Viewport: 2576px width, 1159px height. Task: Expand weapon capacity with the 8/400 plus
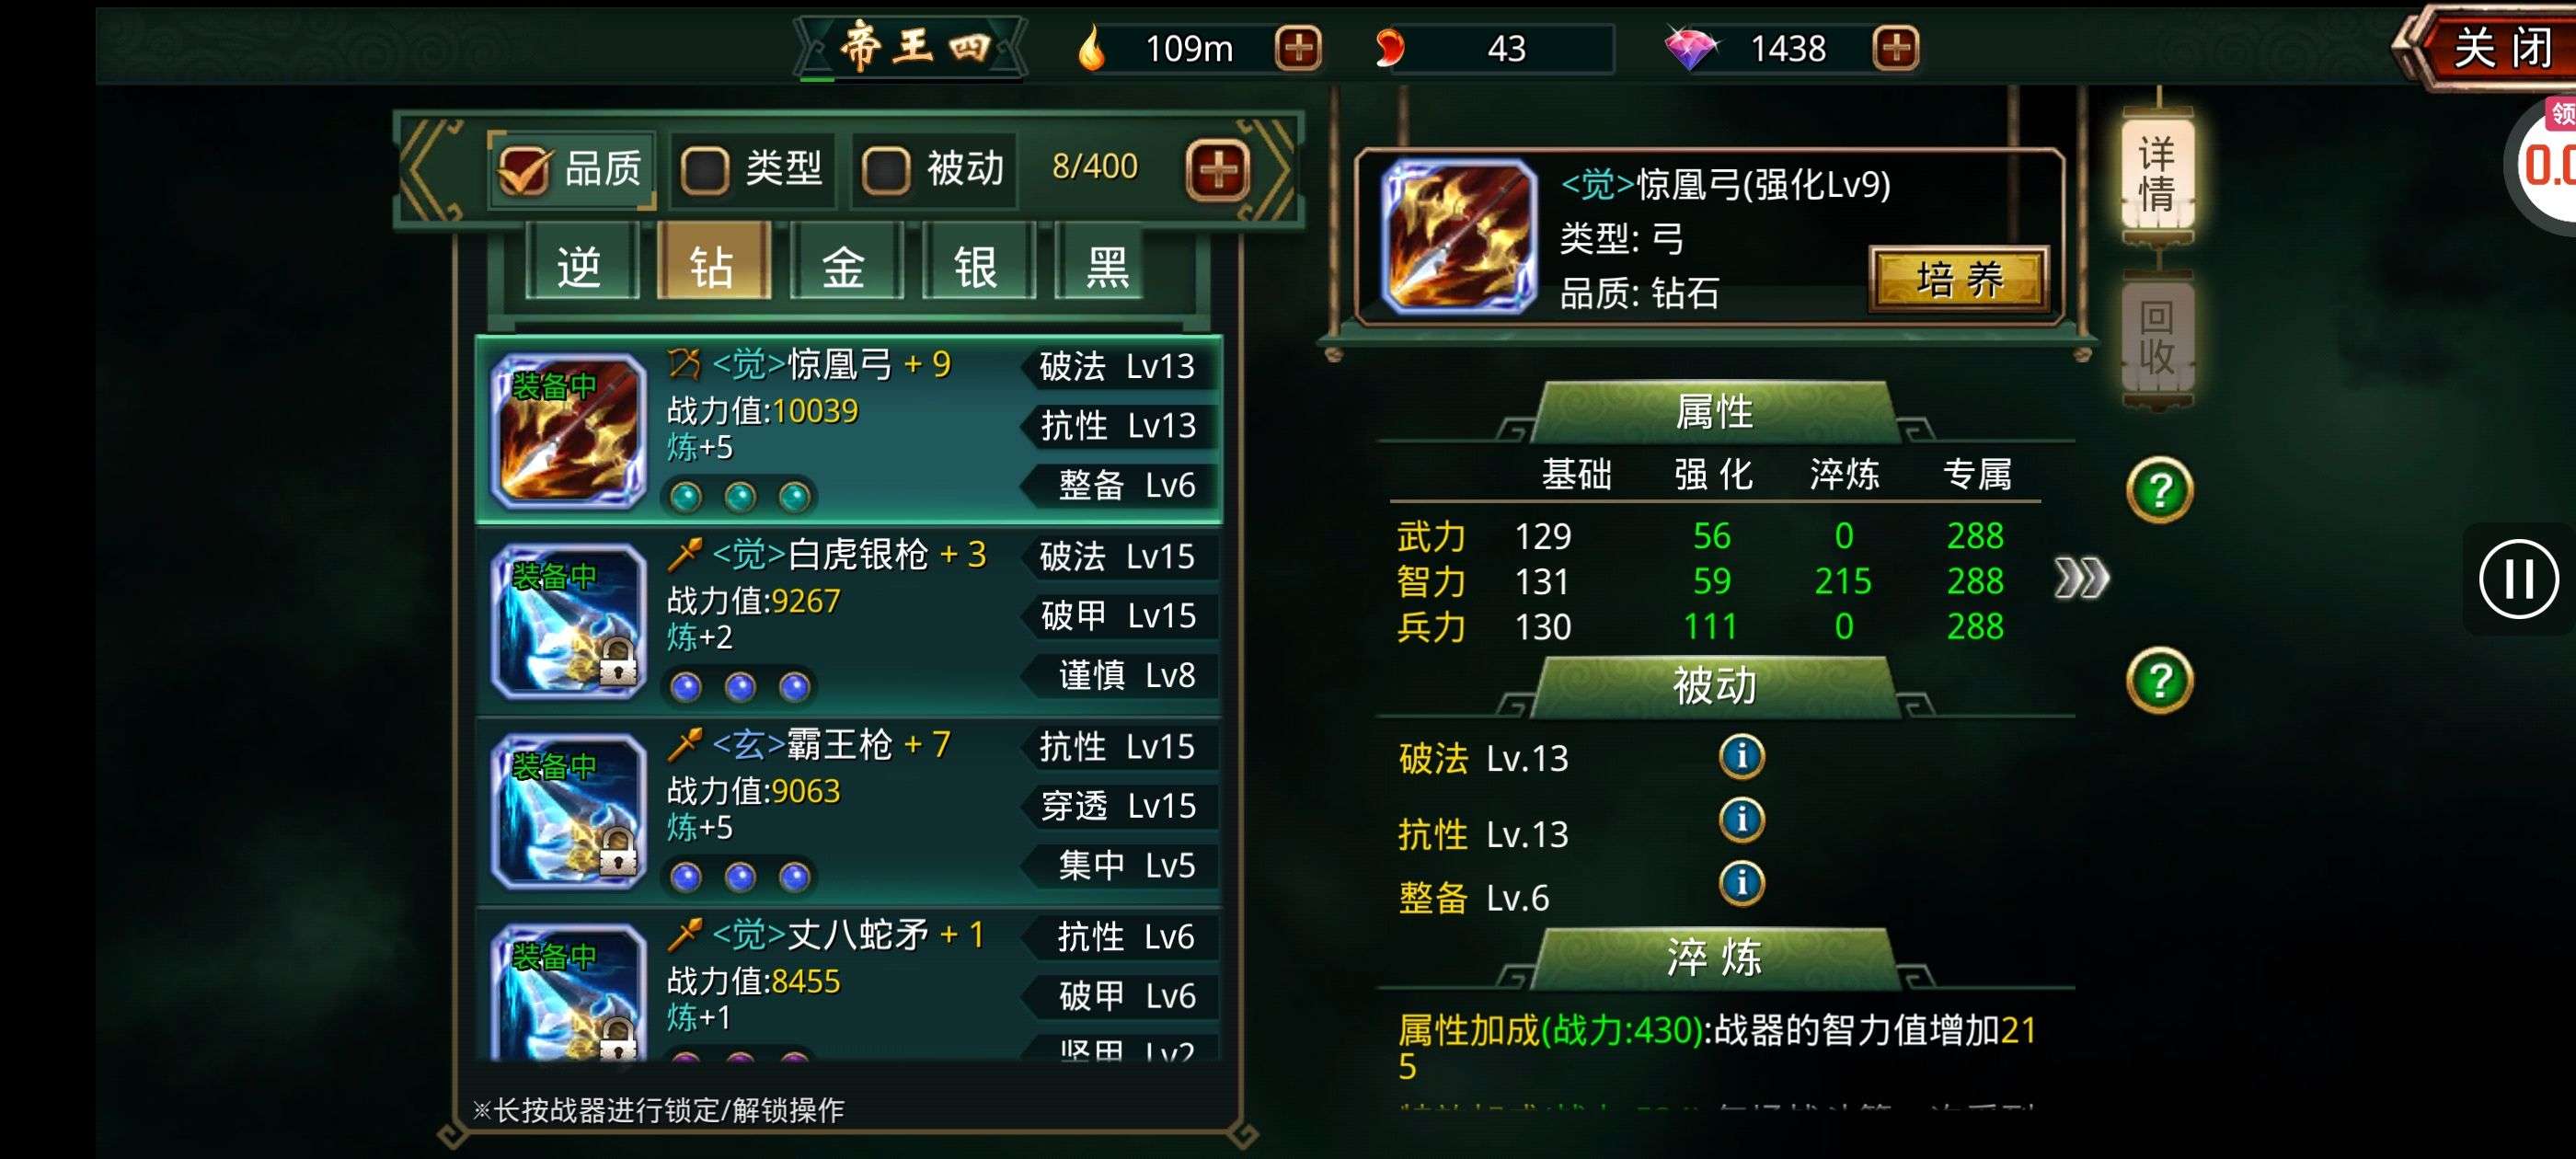click(x=1217, y=170)
